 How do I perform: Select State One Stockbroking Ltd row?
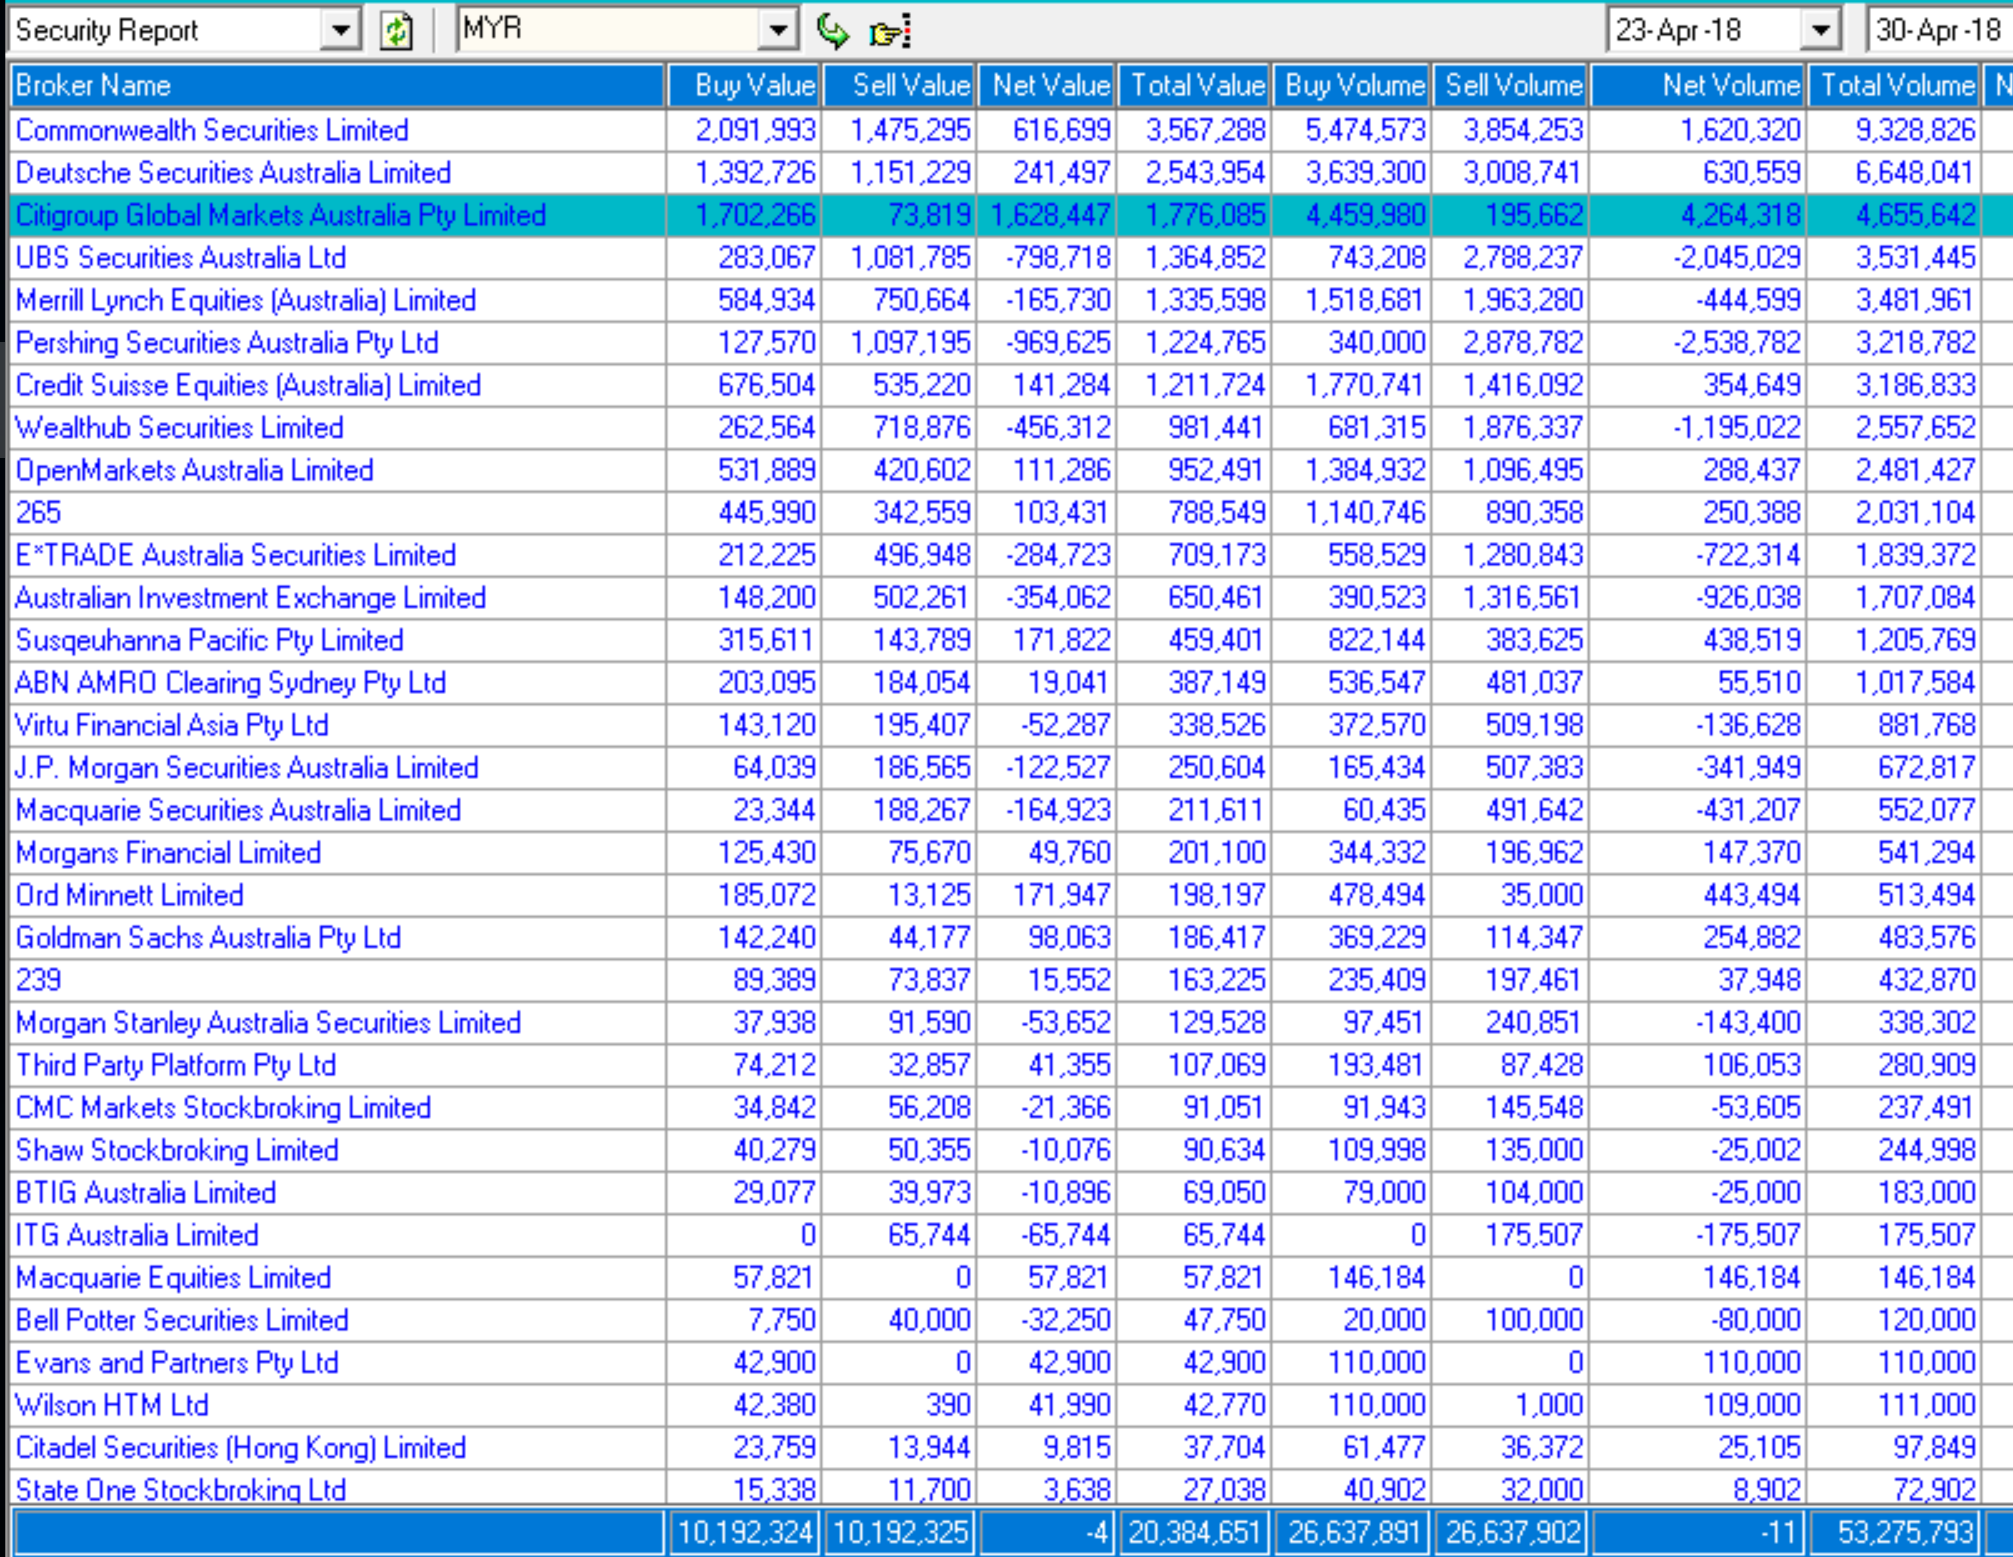pyautogui.click(x=1011, y=1488)
